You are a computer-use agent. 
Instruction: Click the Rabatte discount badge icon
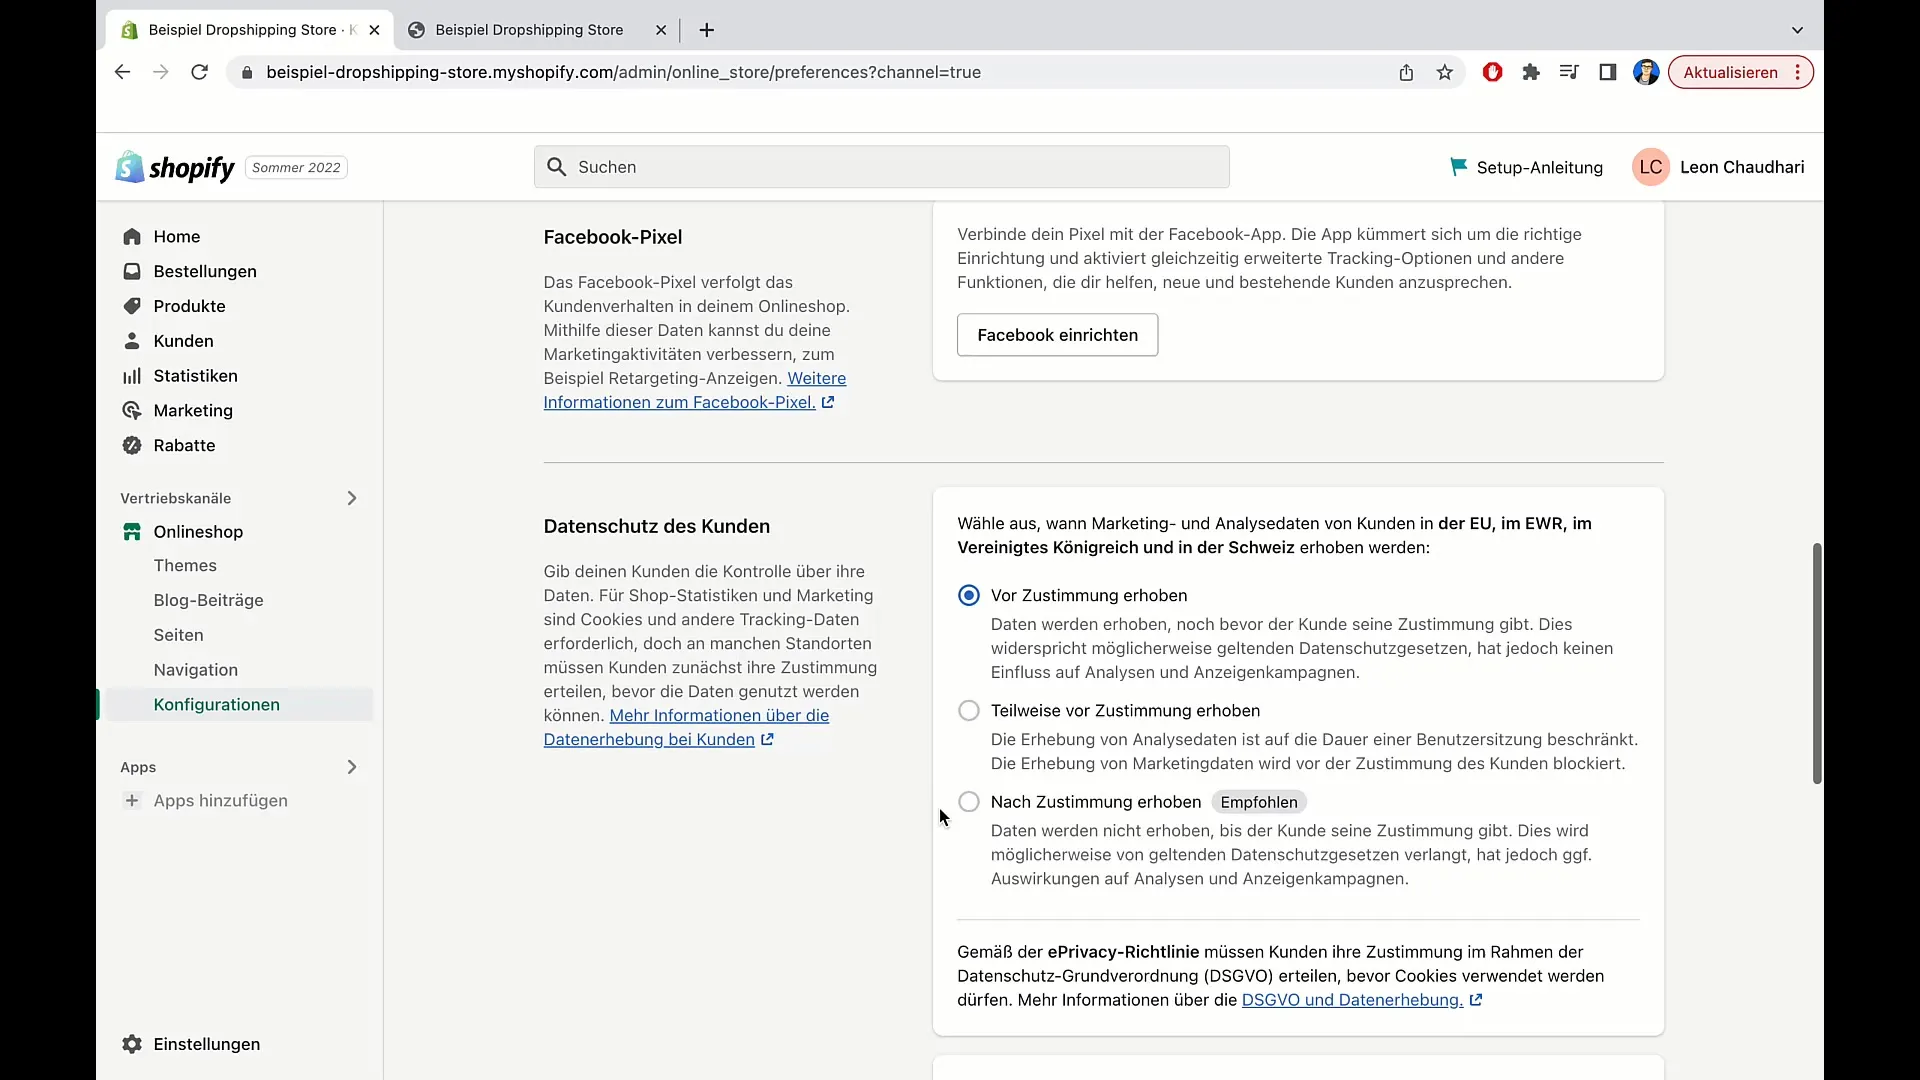[132, 446]
